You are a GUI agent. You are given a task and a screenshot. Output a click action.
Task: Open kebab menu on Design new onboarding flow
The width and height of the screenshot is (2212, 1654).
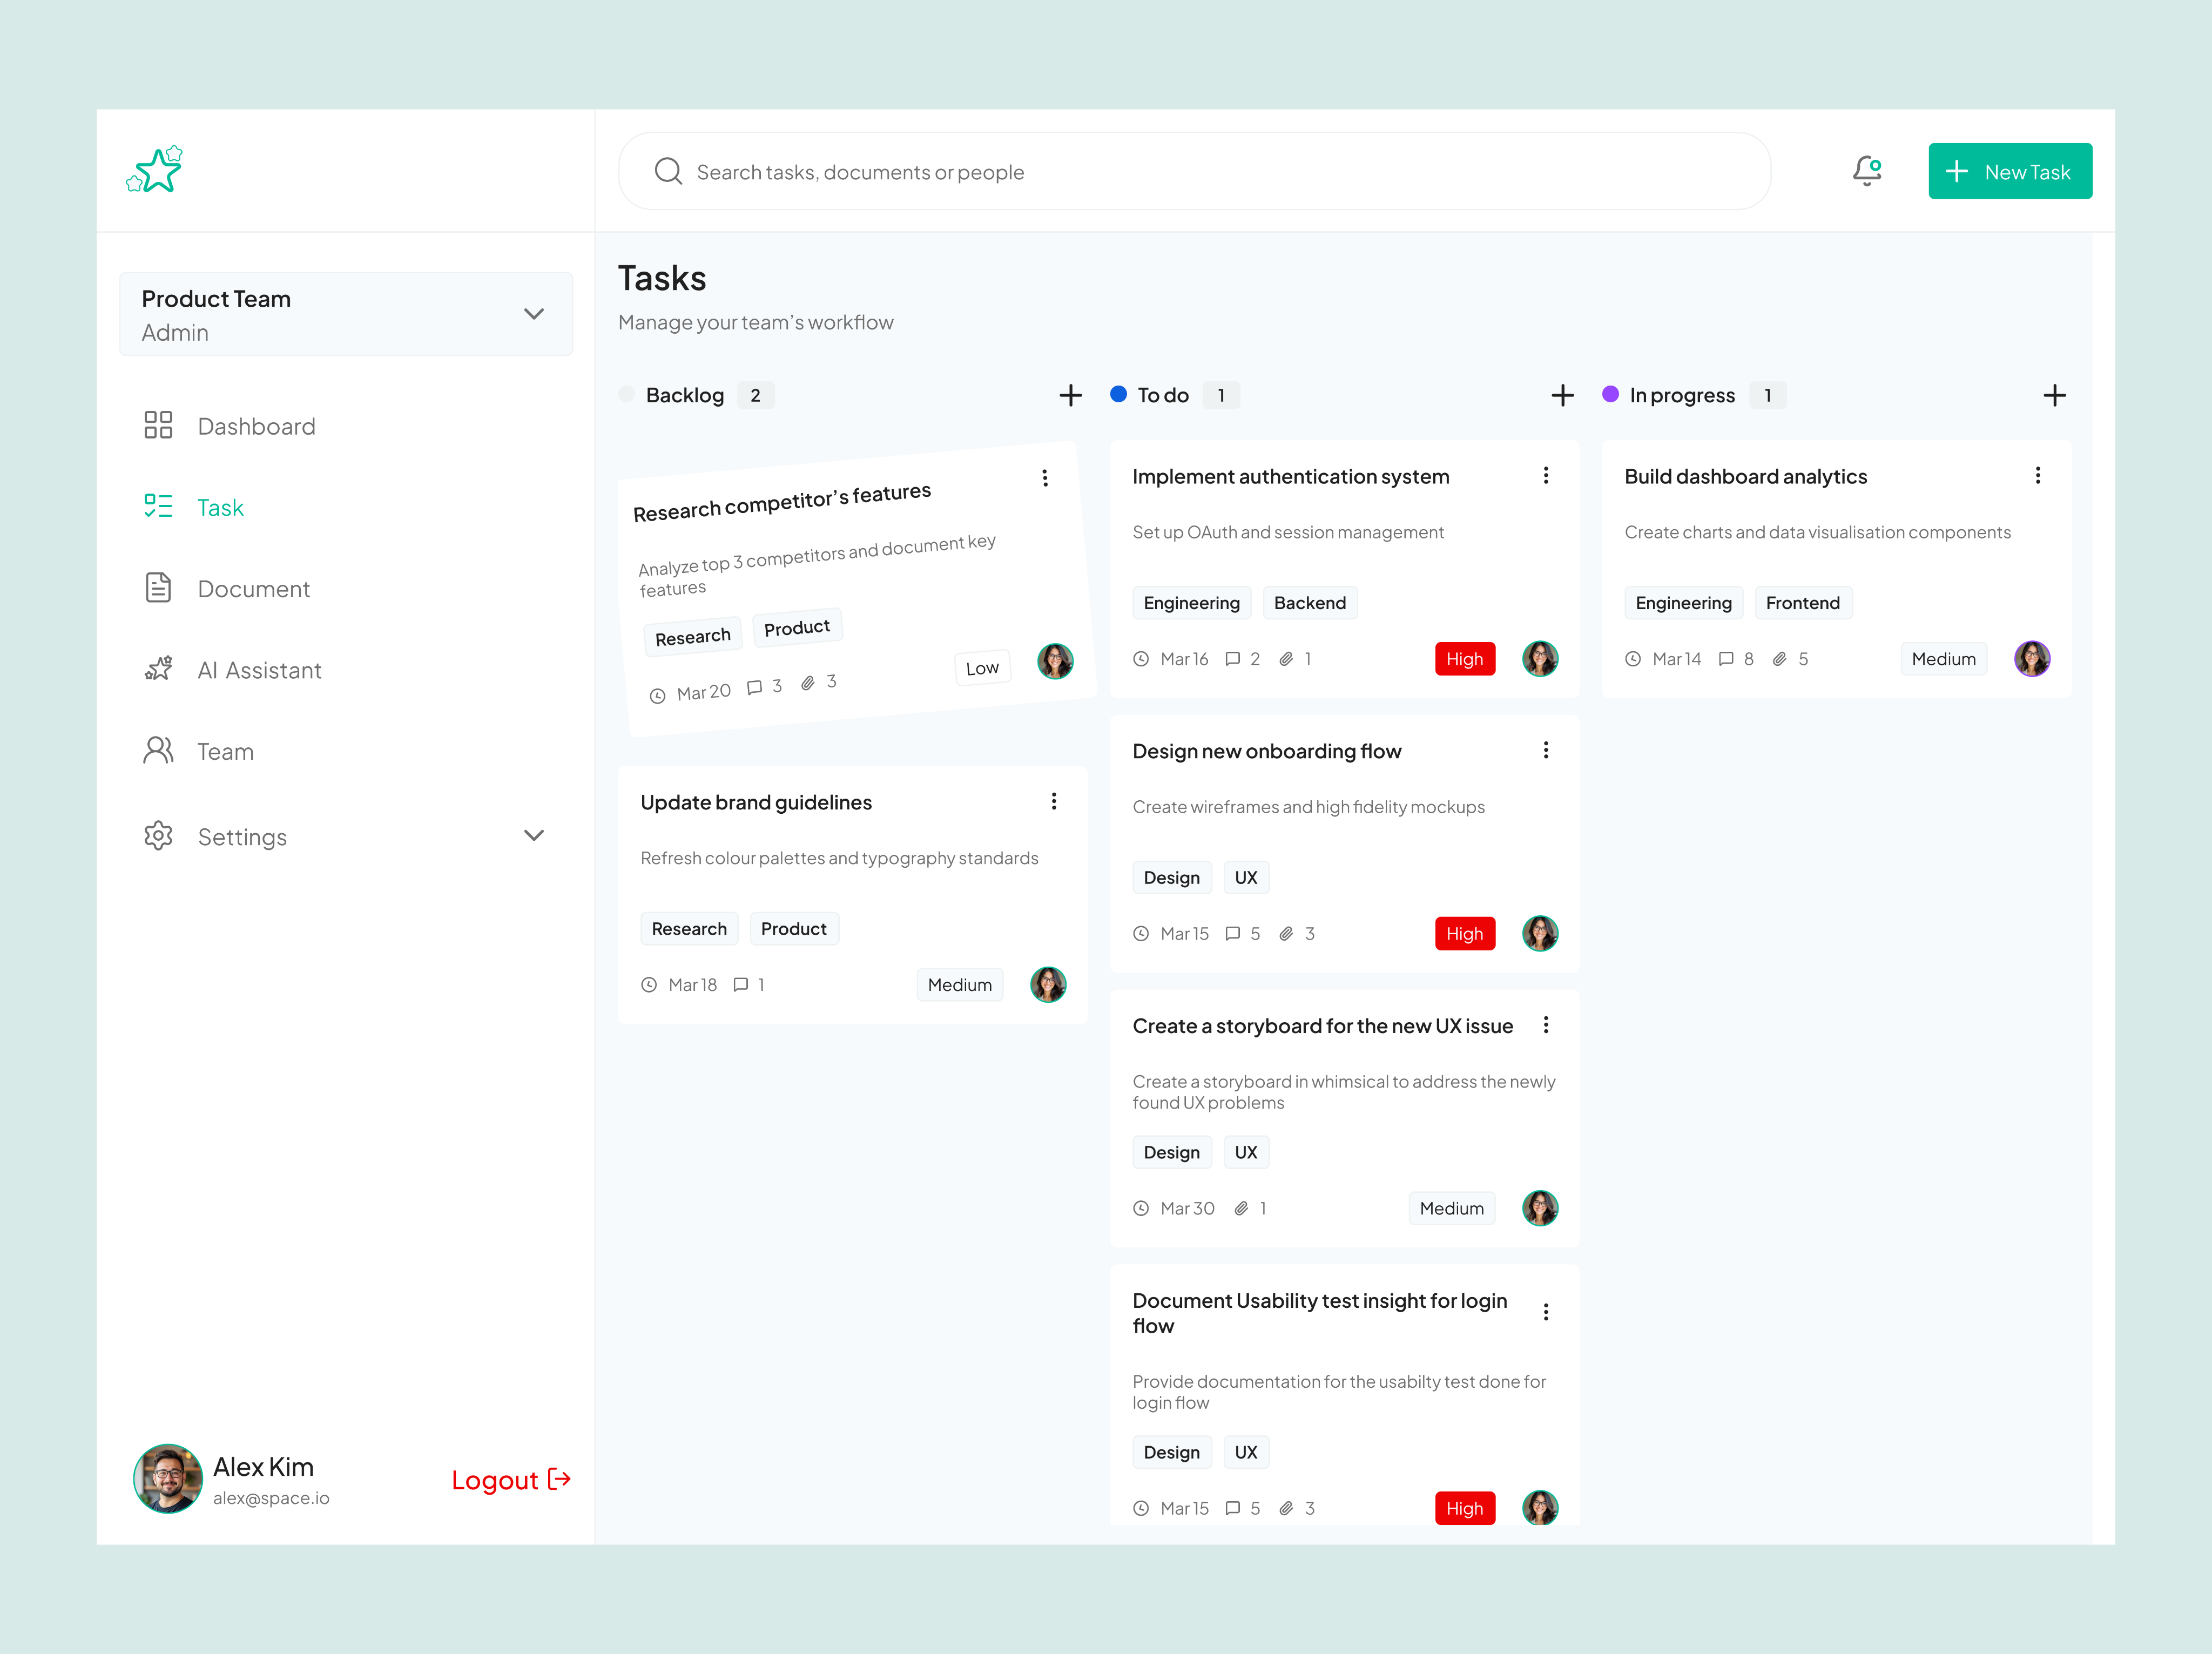[1545, 750]
